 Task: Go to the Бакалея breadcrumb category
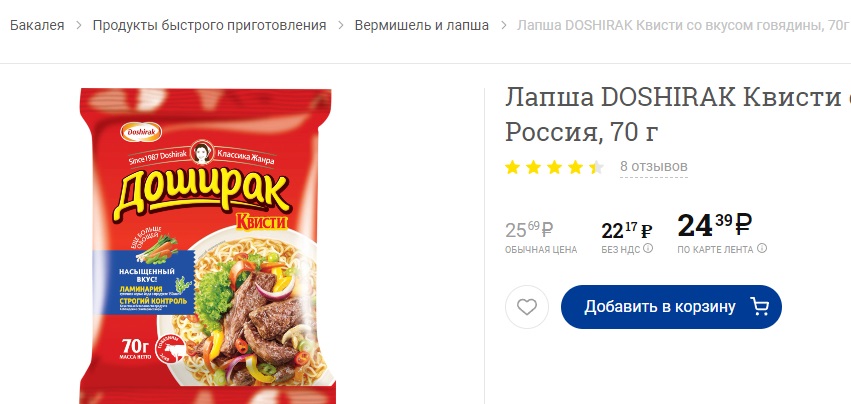click(37, 25)
